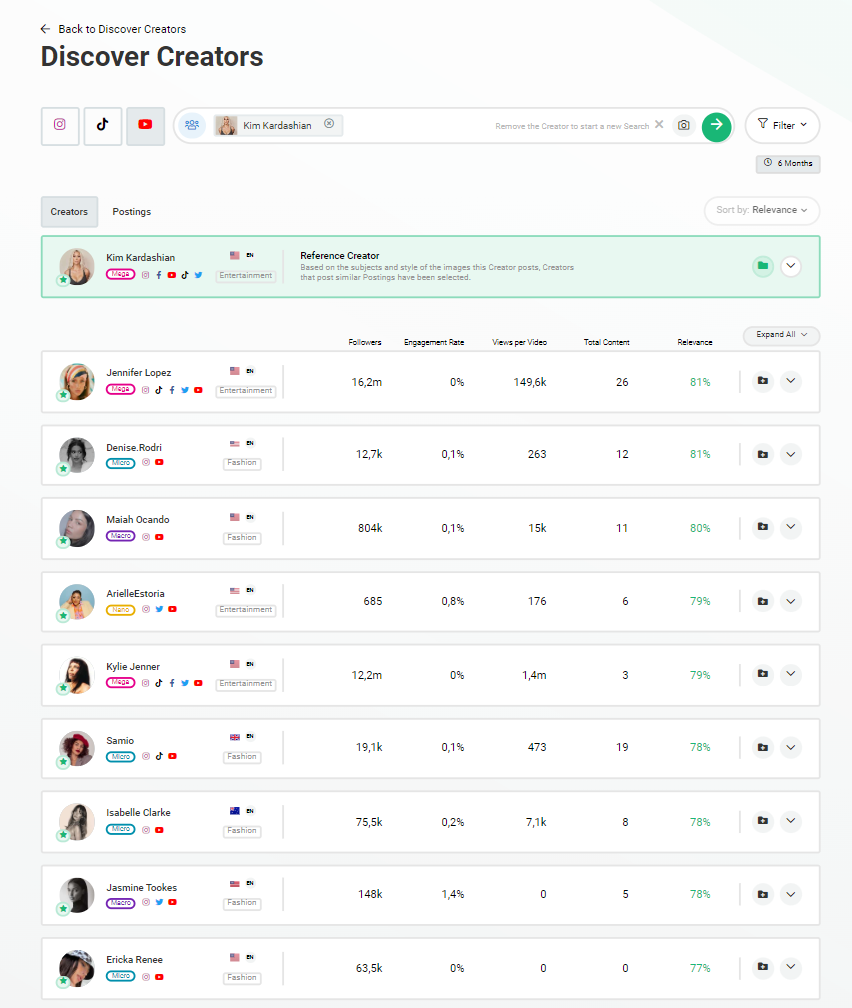Focus the creator search input field
The width and height of the screenshot is (852, 1008).
[x=454, y=125]
